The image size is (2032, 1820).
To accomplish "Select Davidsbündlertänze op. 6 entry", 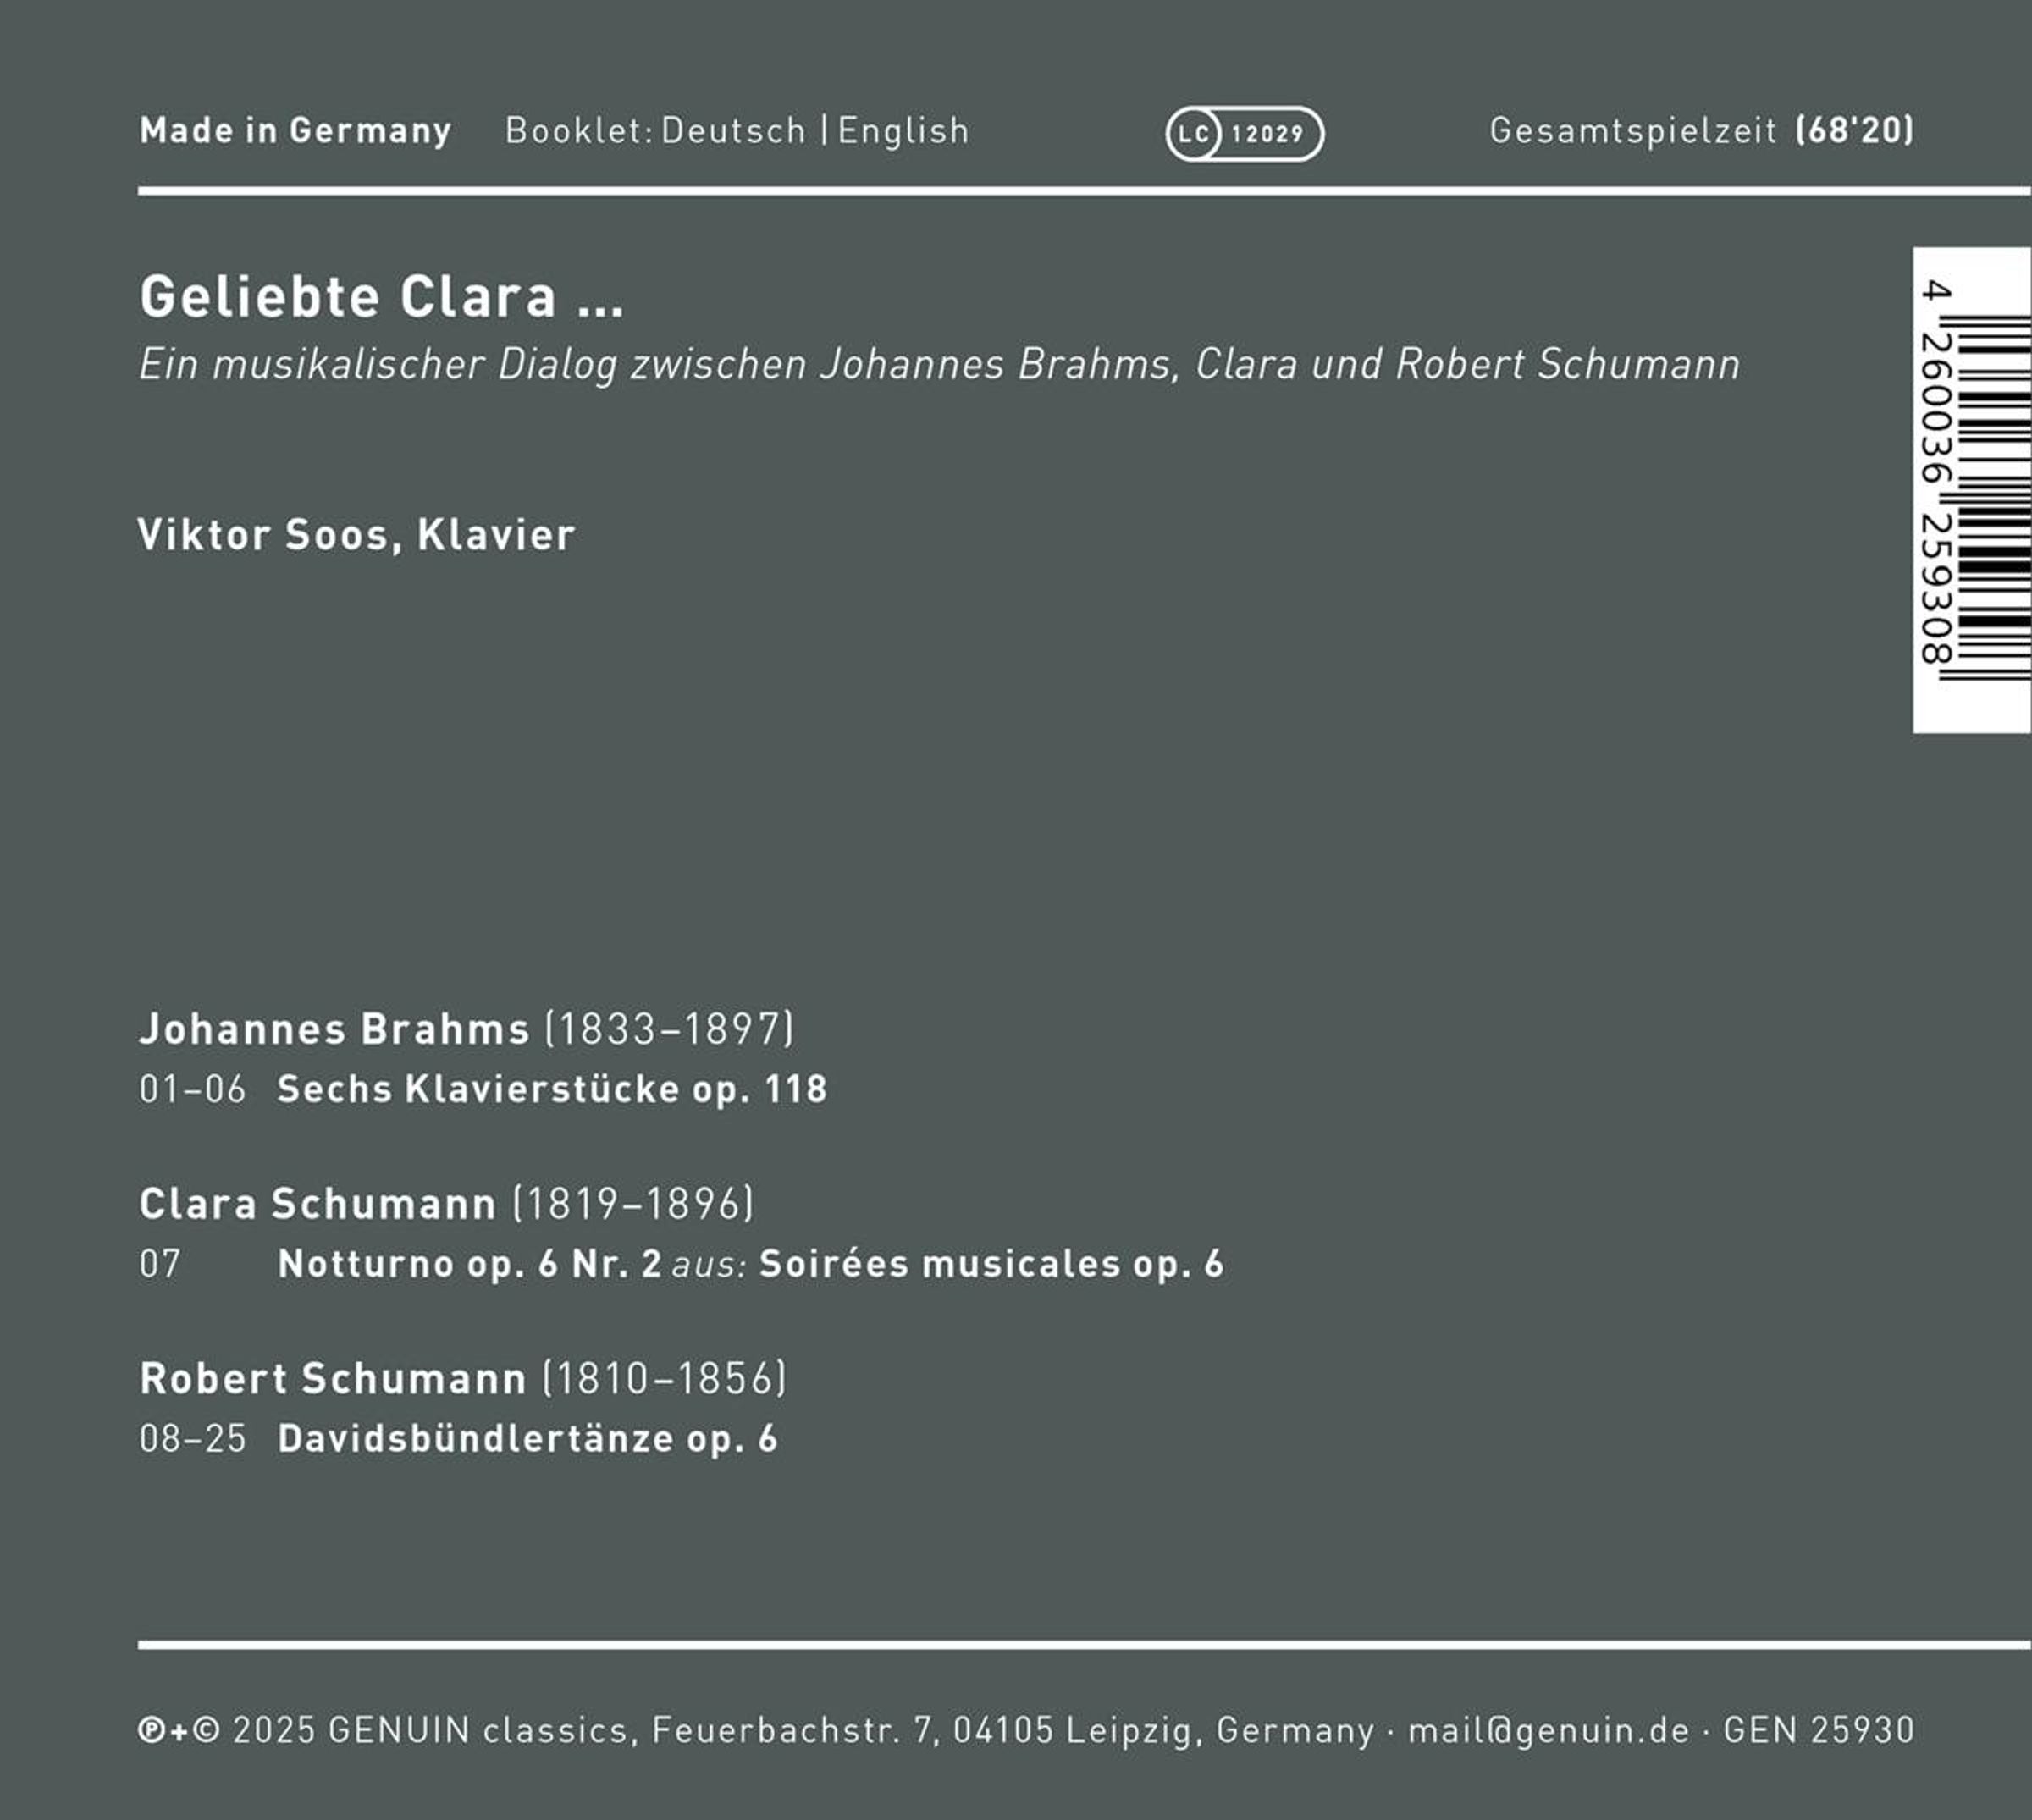I will 528,1439.
